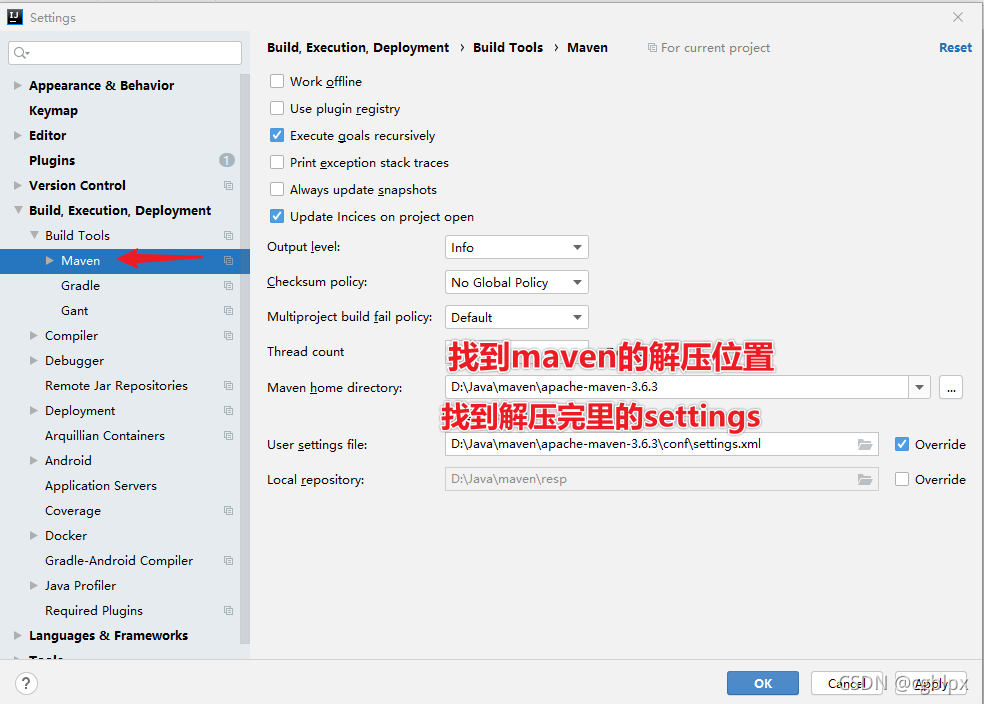This screenshot has width=984, height=704.
Task: Click project-level icon beside Gradle-Android Compiler
Action: [228, 561]
